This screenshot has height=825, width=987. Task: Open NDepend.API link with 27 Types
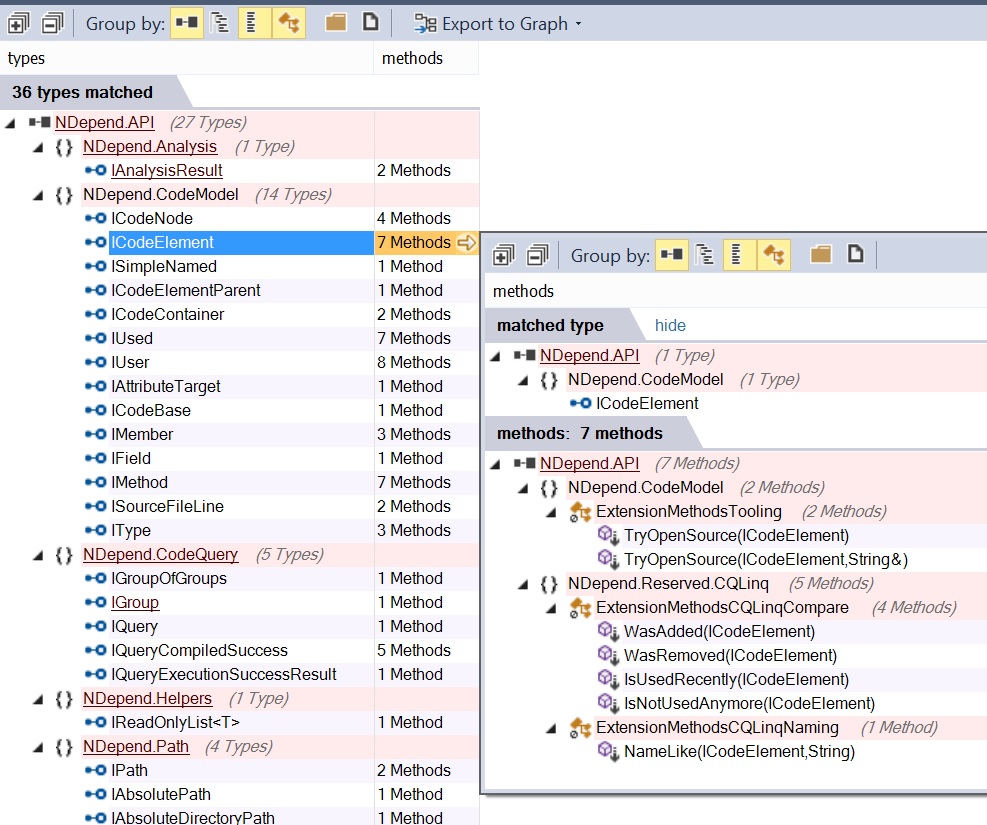104,122
